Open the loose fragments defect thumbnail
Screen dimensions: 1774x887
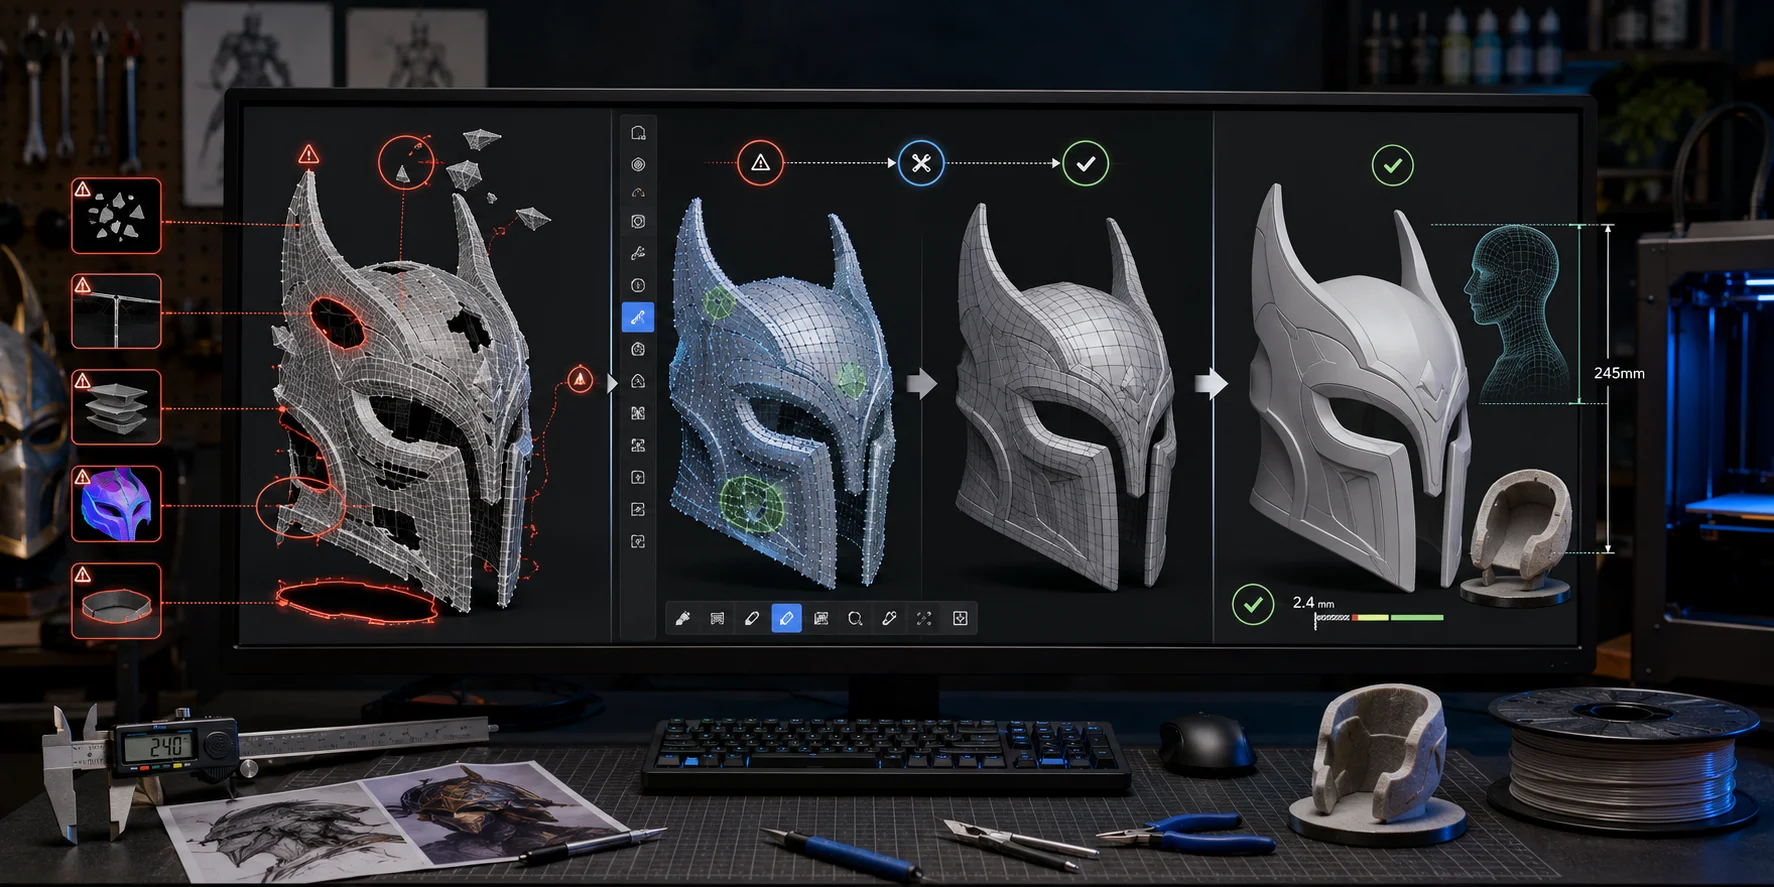[116, 215]
